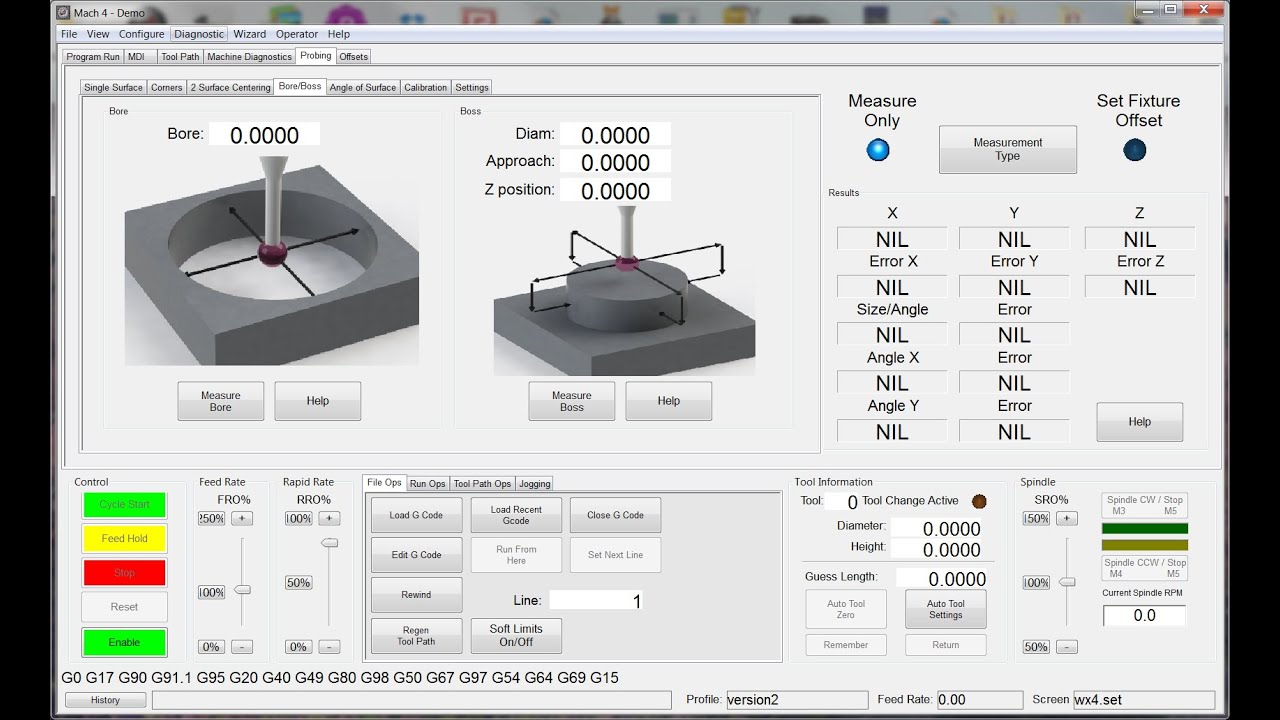
Task: Switch to the Calibration tab
Action: [425, 87]
